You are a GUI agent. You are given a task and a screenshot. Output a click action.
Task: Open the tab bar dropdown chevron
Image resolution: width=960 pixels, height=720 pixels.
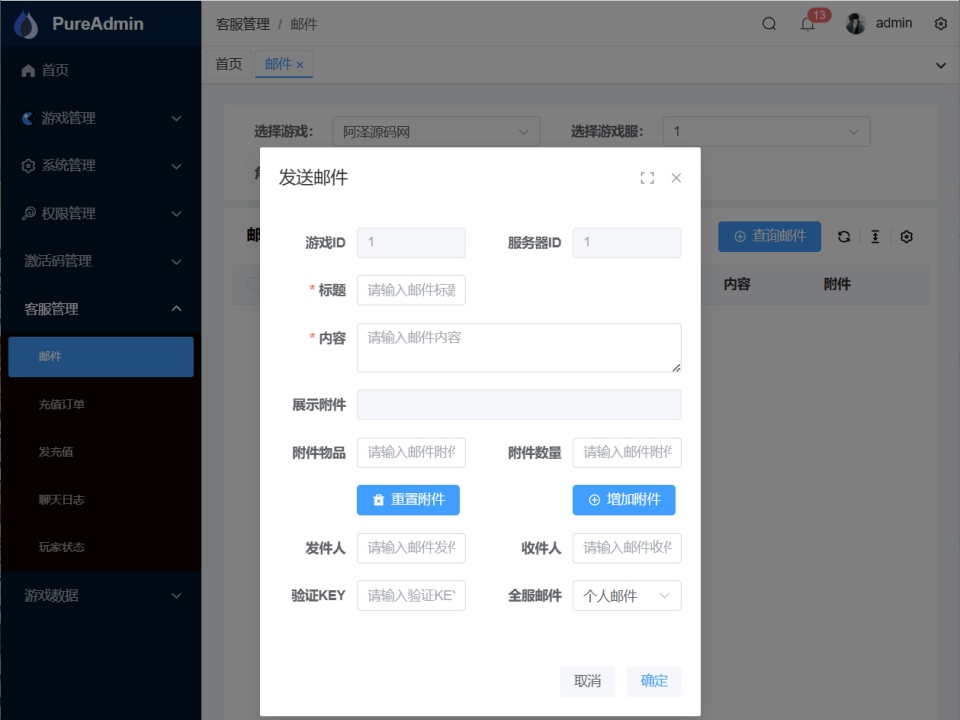[941, 65]
